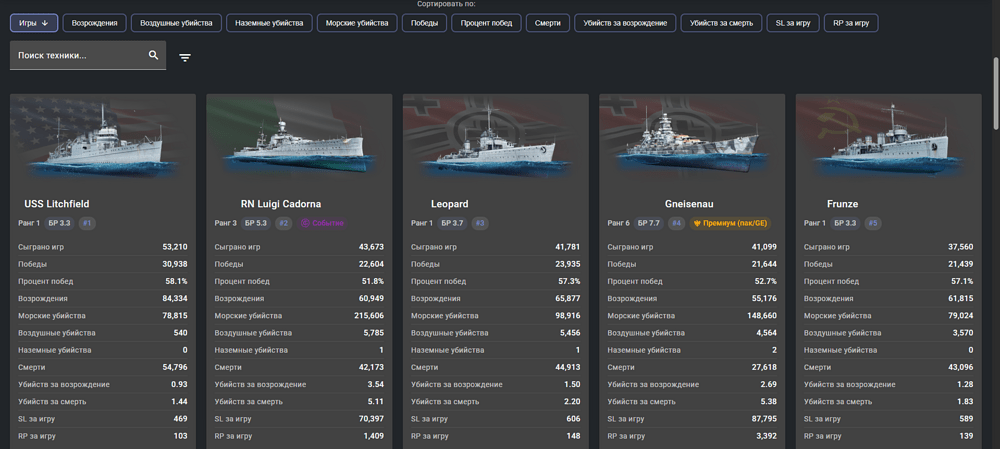Click naval kills value 215,606
This screenshot has width=1000, height=449.
pyautogui.click(x=369, y=316)
